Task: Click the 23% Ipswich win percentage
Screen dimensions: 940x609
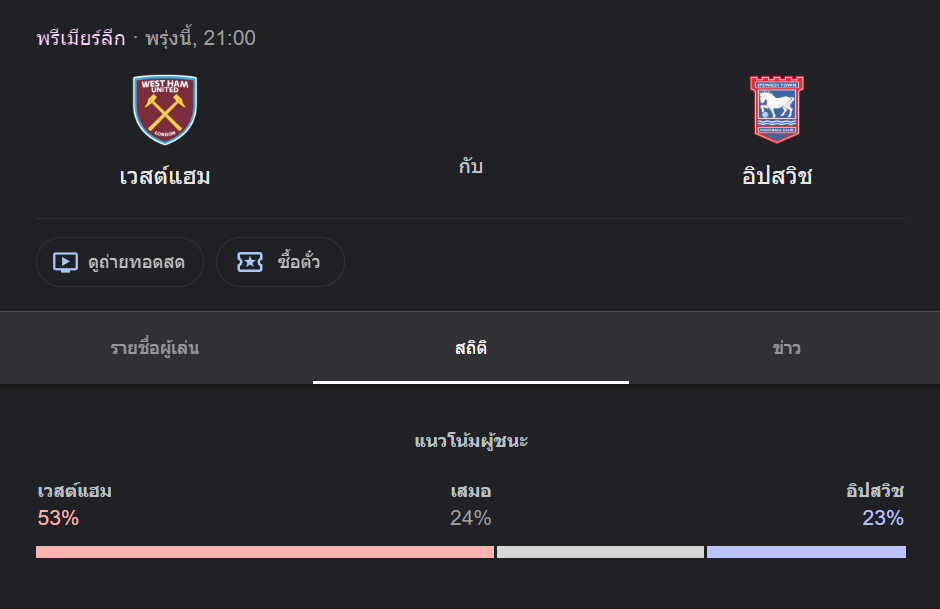Action: click(882, 518)
